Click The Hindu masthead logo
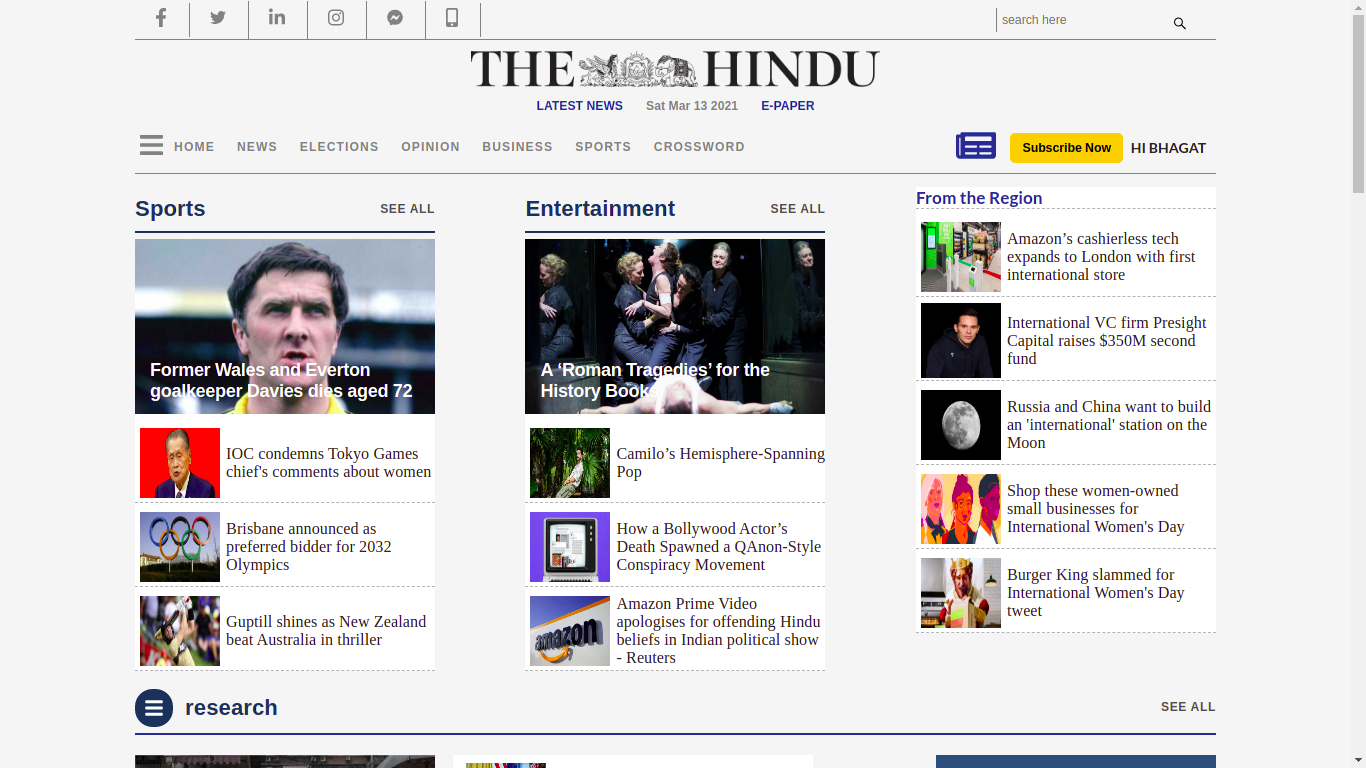The image size is (1366, 768). click(675, 69)
